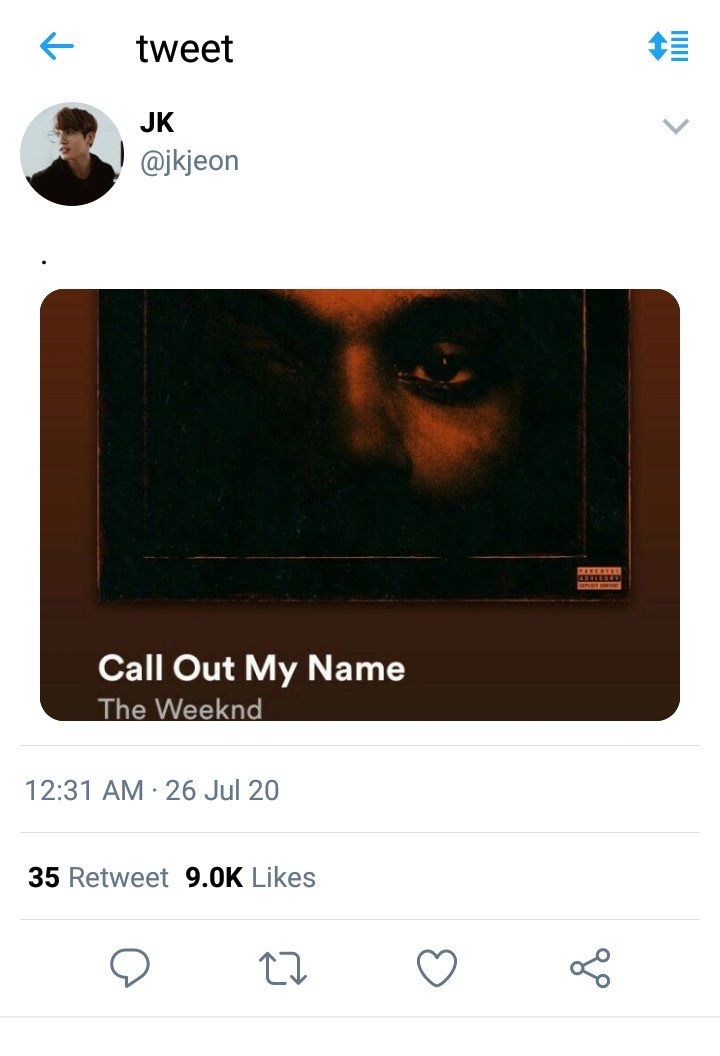The image size is (720, 1056).
Task: Tap the thread sort icon at top right
Action: (668, 46)
